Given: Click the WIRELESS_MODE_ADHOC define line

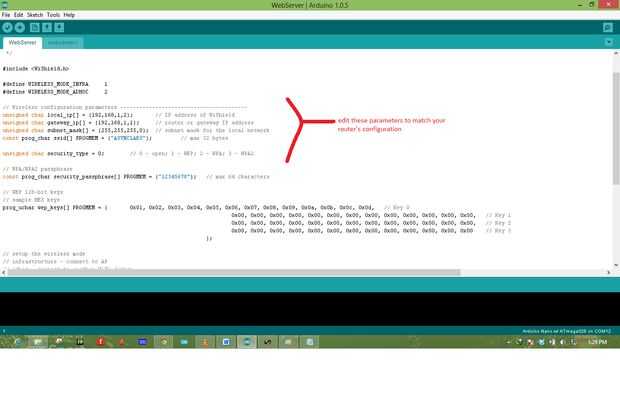Looking at the screenshot, I should click(55, 92).
